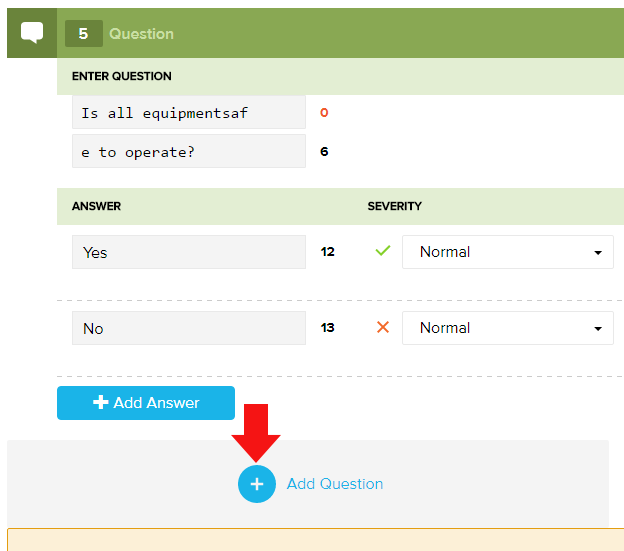624x551 pixels.
Task: Click the red downward arrow
Action: [256, 432]
